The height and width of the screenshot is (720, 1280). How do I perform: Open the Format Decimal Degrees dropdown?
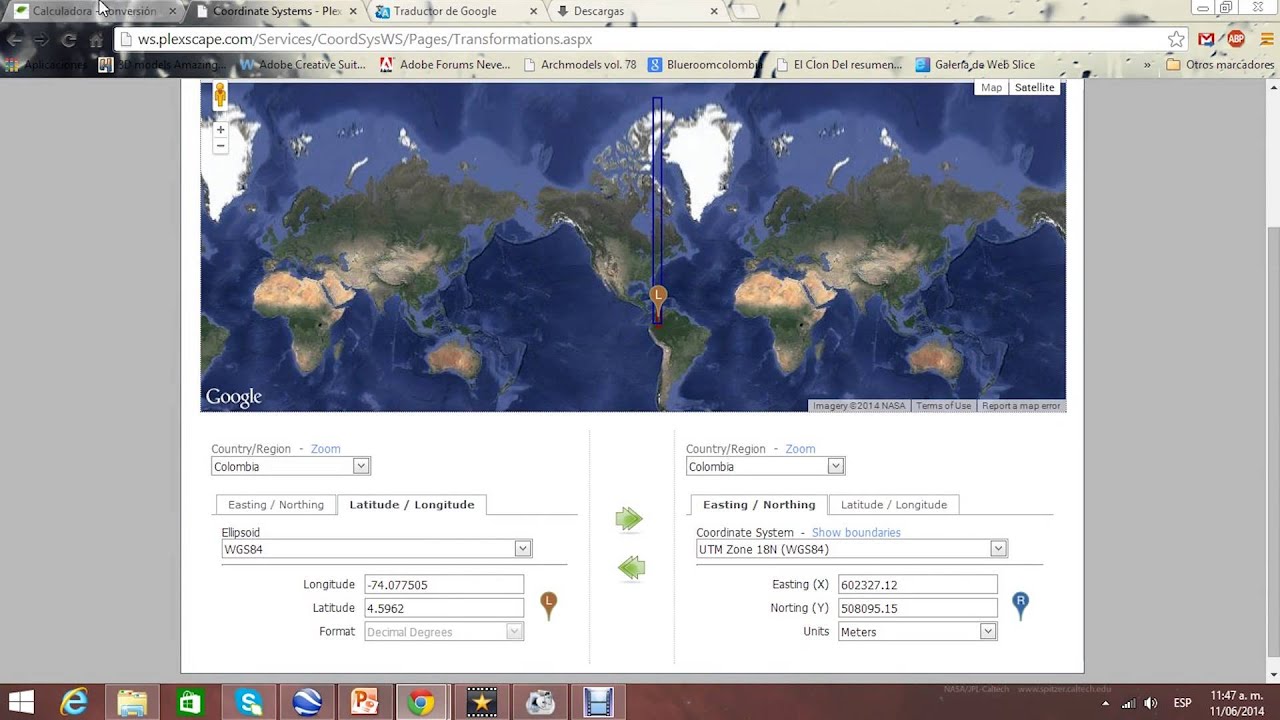pos(444,632)
